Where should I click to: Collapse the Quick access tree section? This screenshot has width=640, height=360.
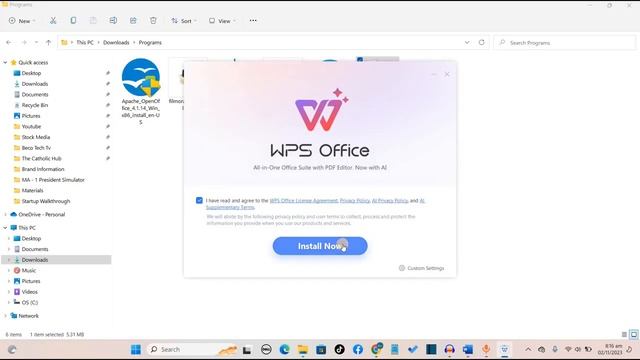pos(5,62)
